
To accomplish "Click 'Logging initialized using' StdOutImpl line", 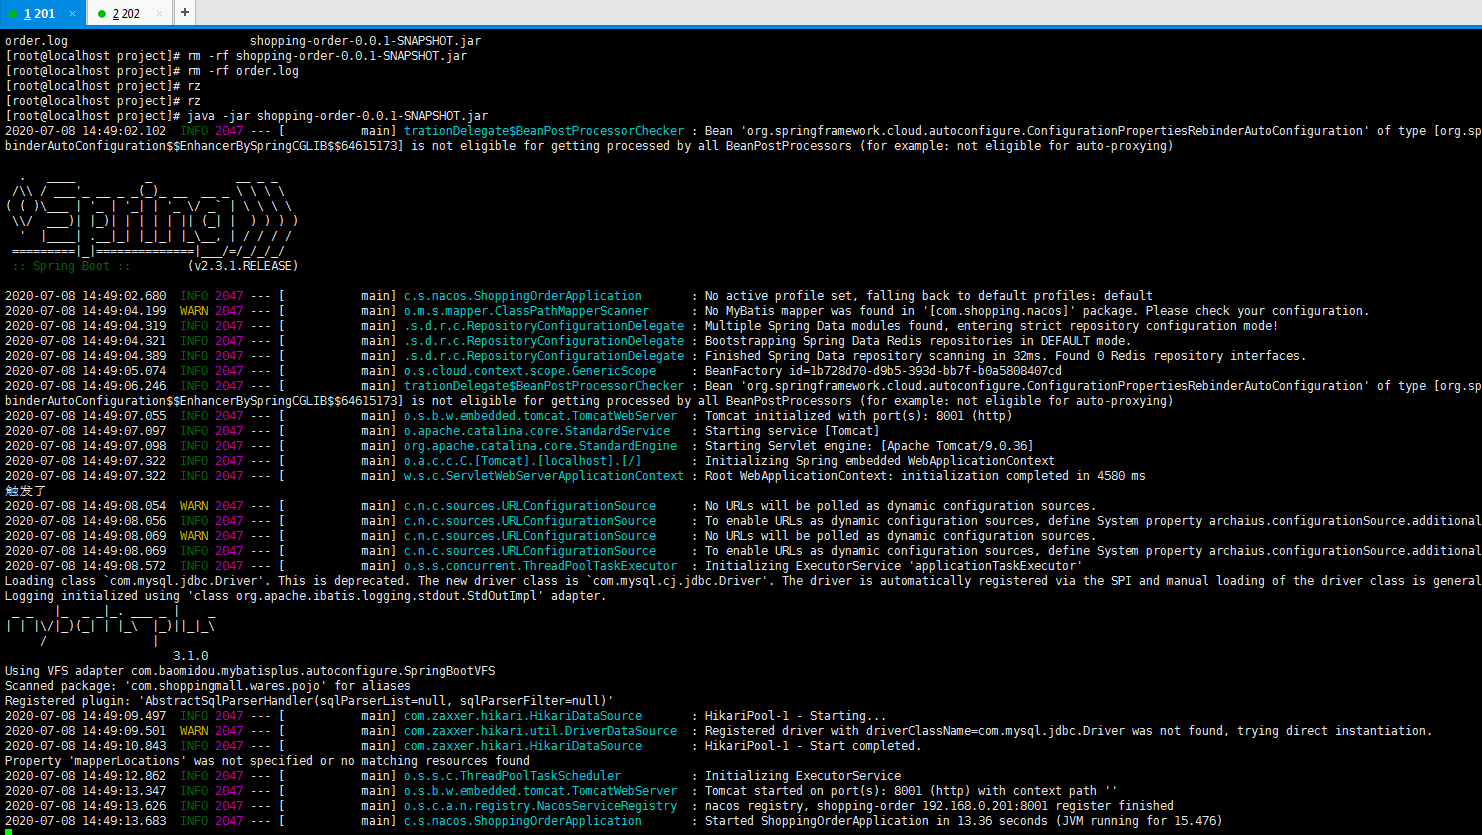I will (x=305, y=596).
